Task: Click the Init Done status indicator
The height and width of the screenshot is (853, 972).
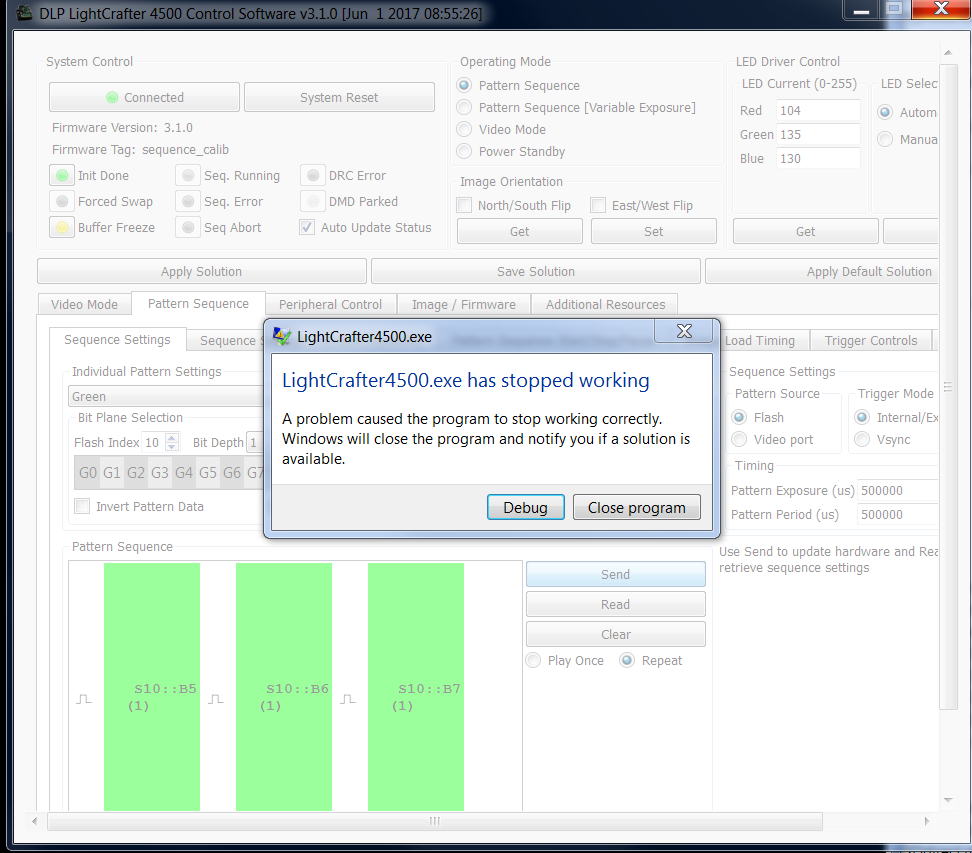Action: [62, 175]
